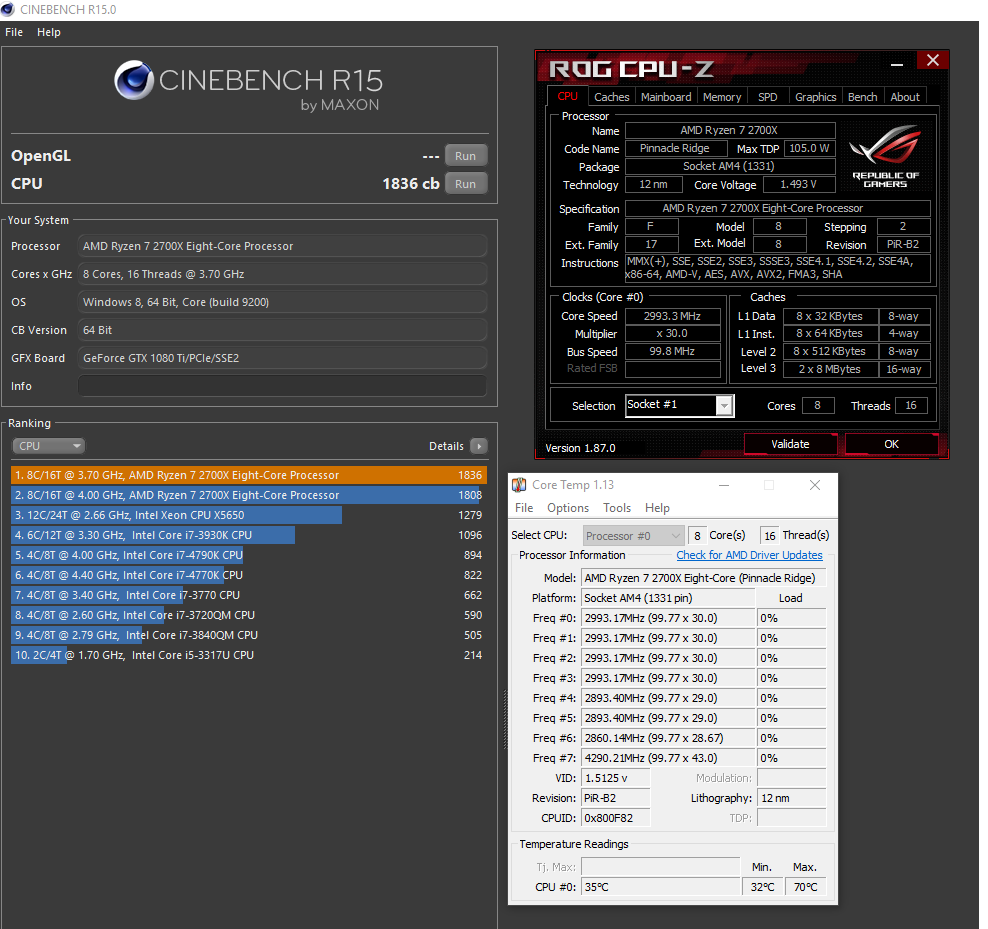Open the File menu in Core Temp
Viewport: 988px width, 929px height.
click(524, 508)
